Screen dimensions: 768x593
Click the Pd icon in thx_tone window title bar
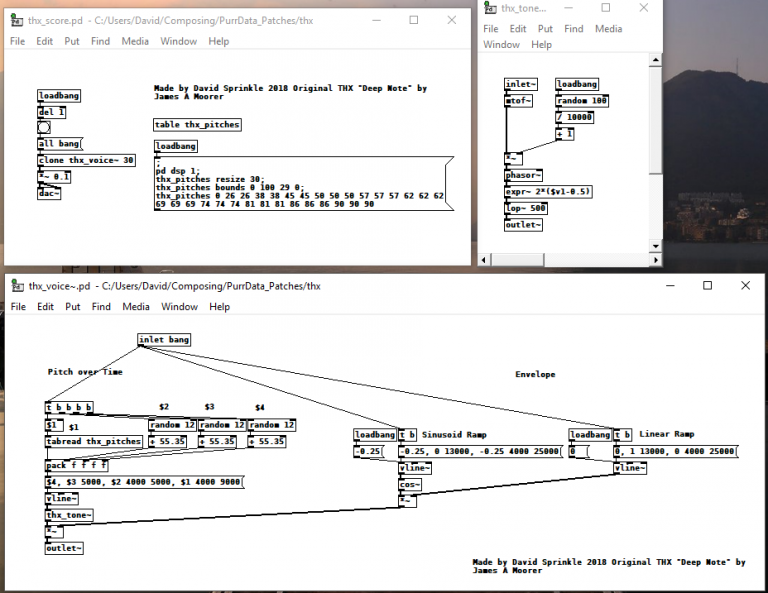(x=490, y=8)
